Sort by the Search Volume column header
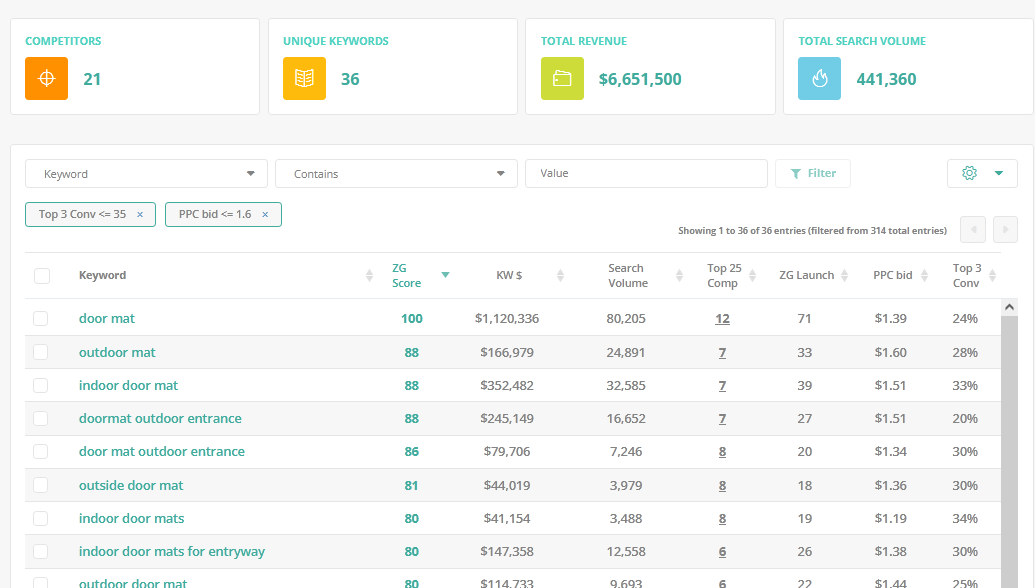 (626, 276)
